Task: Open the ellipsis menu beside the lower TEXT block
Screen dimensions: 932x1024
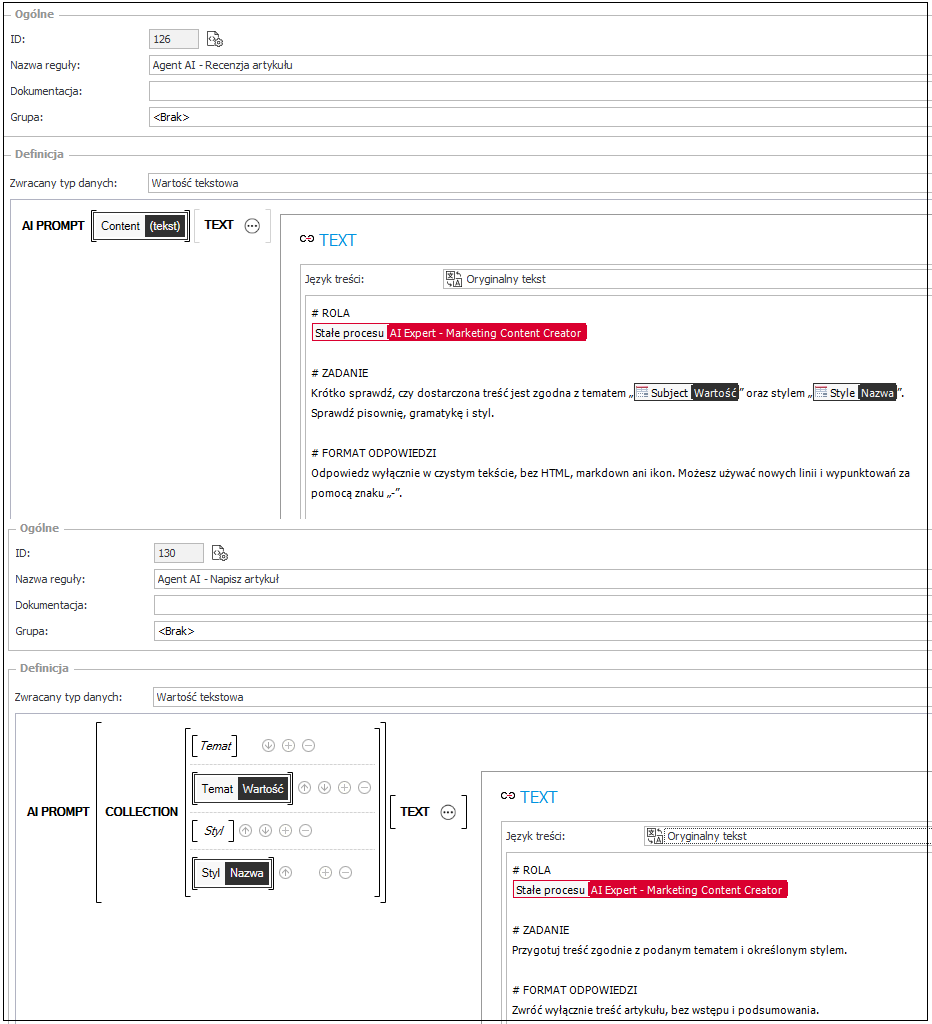Action: 448,812
